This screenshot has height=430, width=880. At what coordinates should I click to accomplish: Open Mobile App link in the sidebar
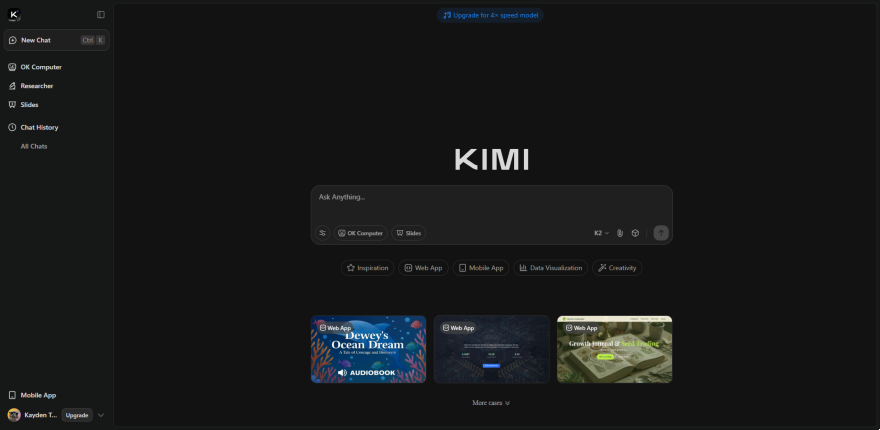(x=38, y=395)
